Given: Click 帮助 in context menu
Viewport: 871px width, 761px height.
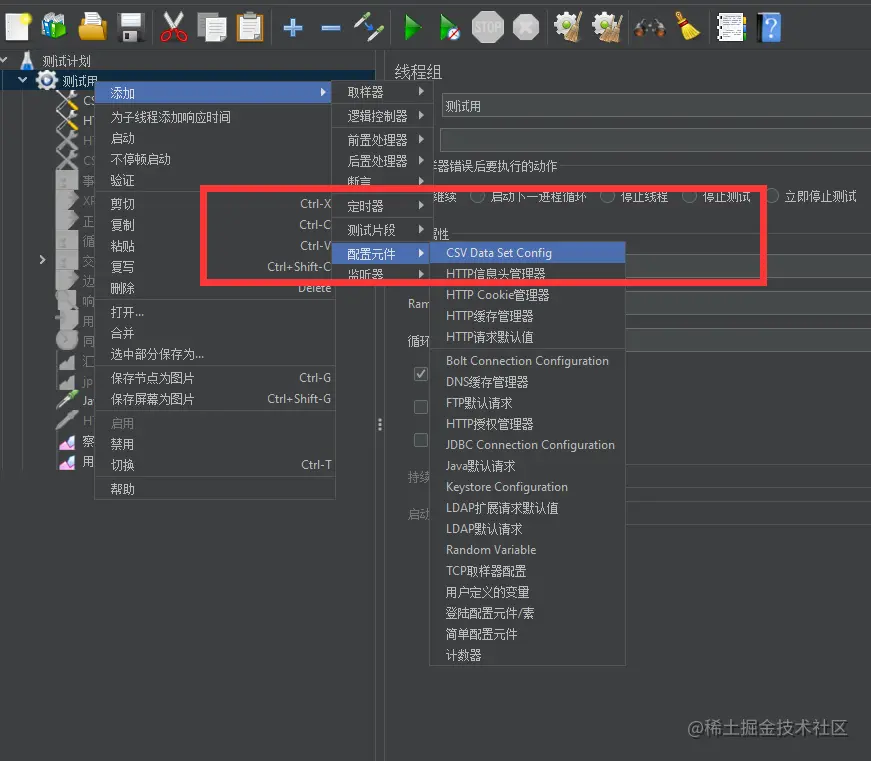Looking at the screenshot, I should (x=214, y=489).
